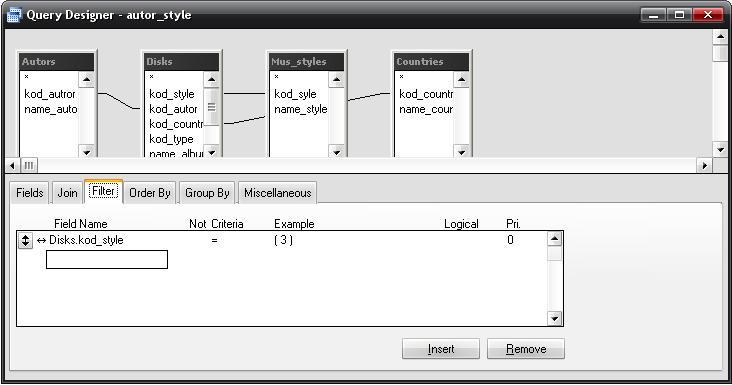This screenshot has height=385, width=732.
Task: Click the table pane's horizontal scroll left arrow
Action: [x=12, y=165]
